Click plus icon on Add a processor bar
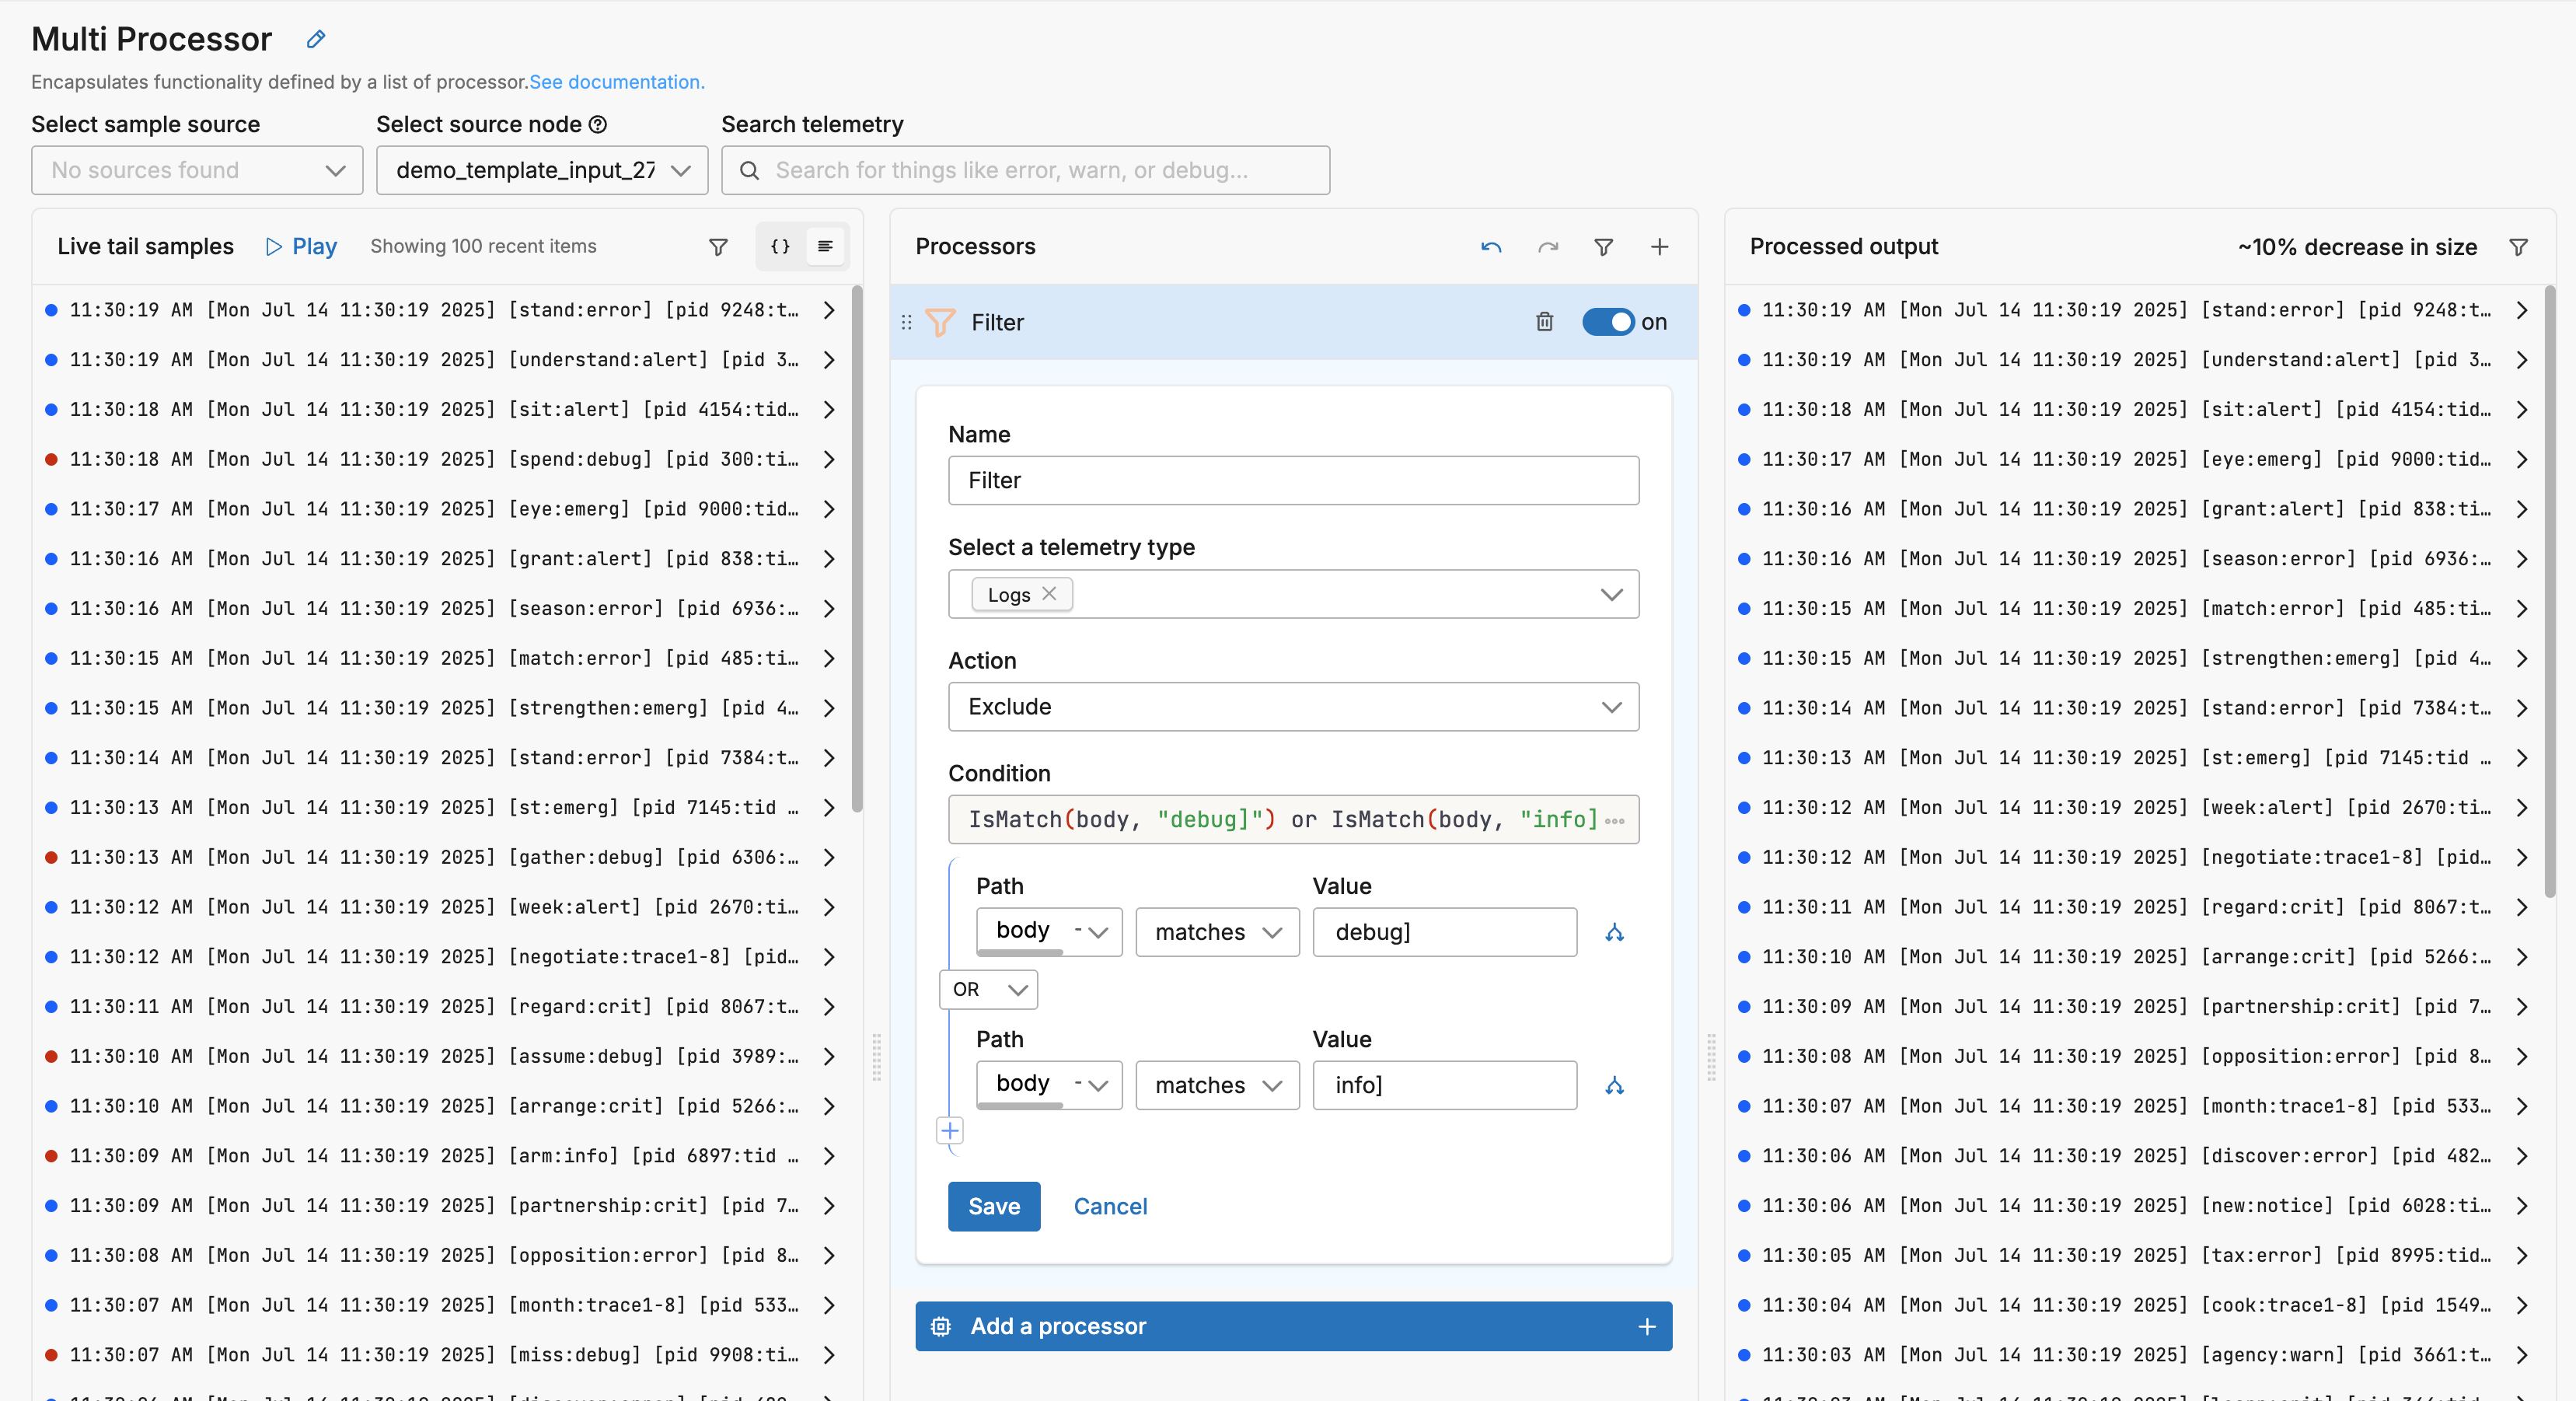The image size is (2576, 1401). click(x=1647, y=1327)
